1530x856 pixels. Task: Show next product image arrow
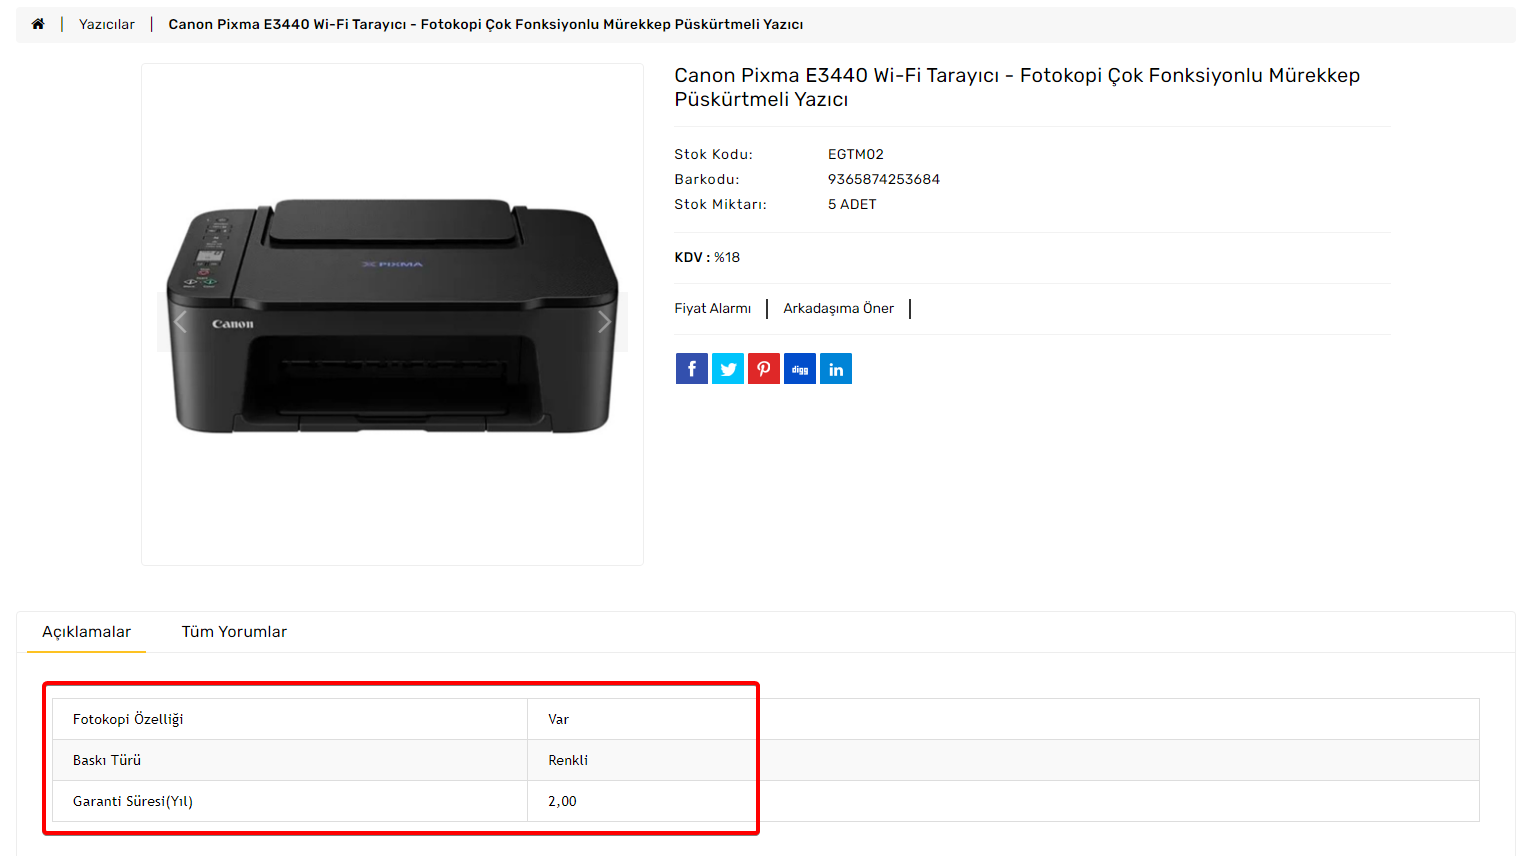tap(604, 322)
